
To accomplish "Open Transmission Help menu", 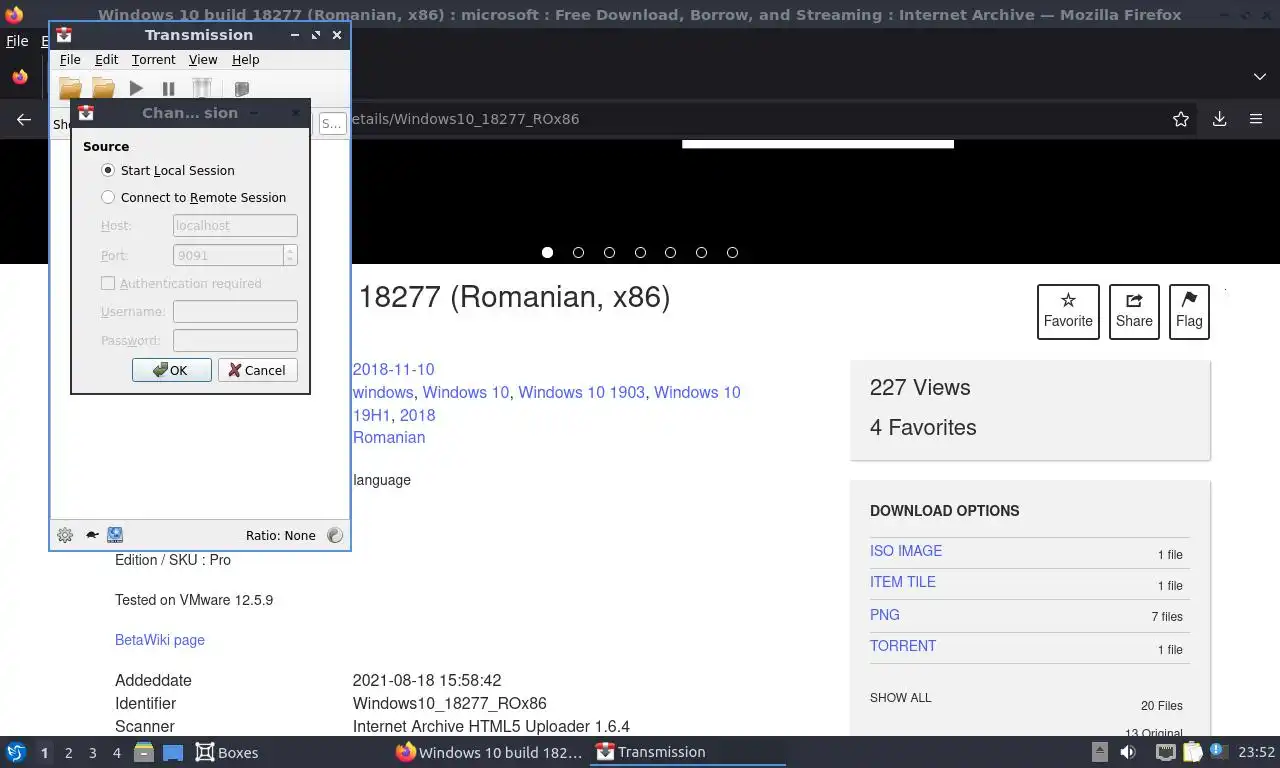I will coord(245,60).
